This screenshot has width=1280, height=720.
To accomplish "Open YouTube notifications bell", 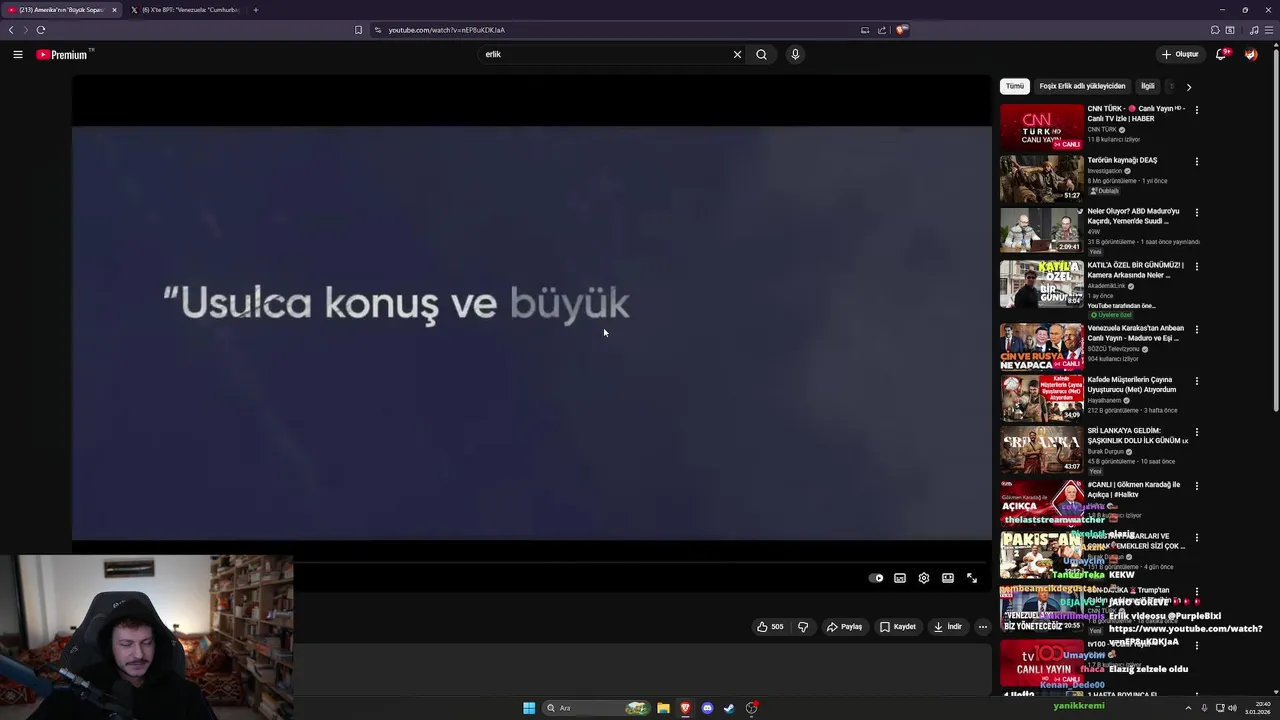I will (1221, 54).
